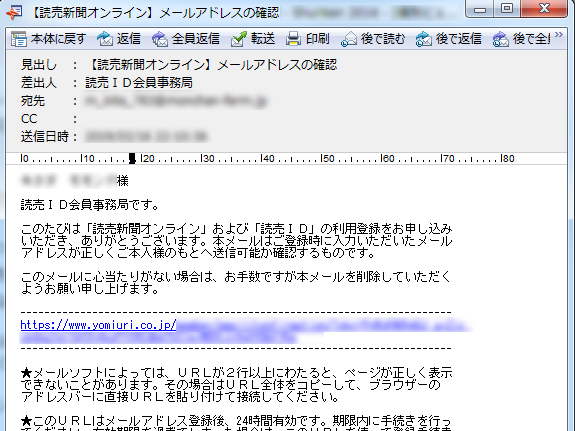Click the 印刷 text label

tap(318, 39)
